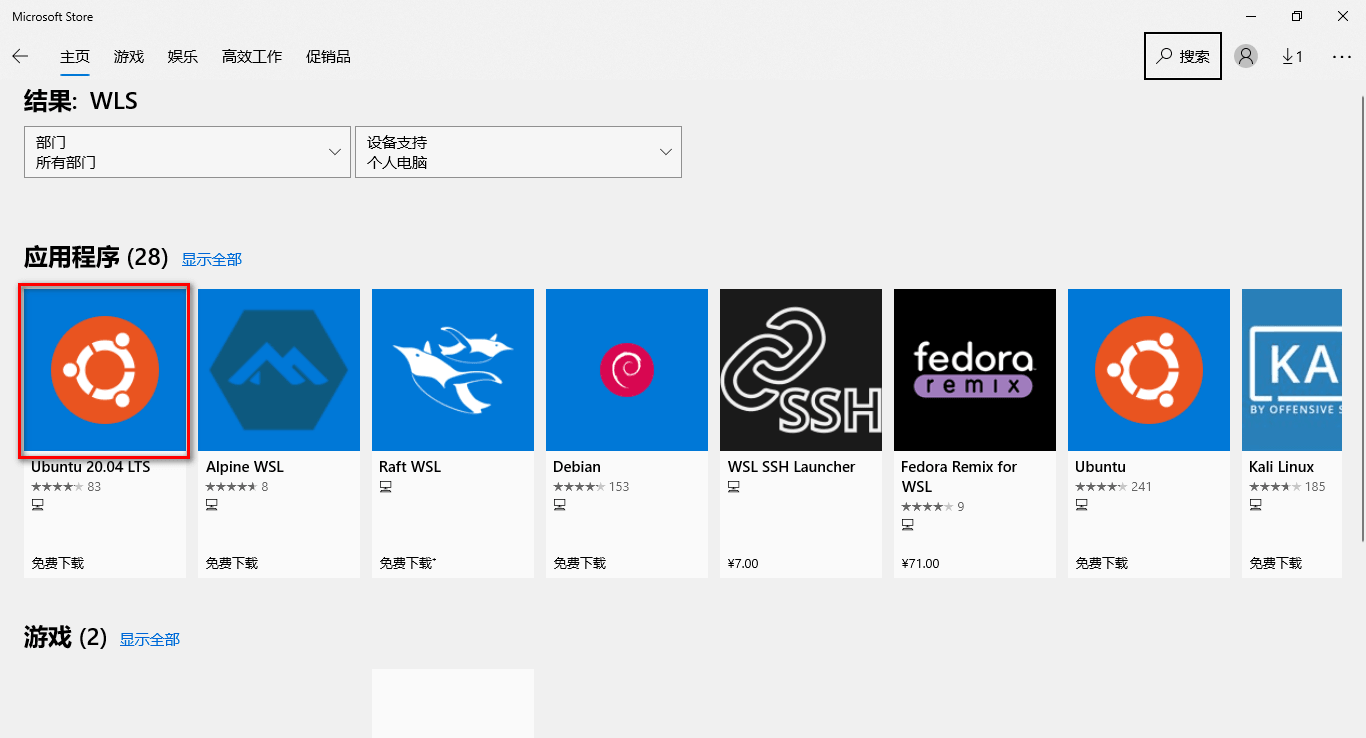Image resolution: width=1366 pixels, height=738 pixels.
Task: Click the PC device icon under Fedora Remix
Action: 907,524
